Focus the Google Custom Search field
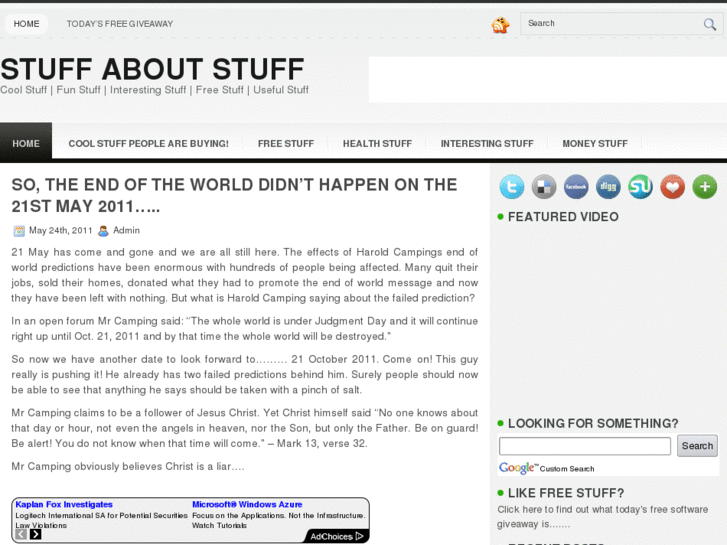This screenshot has height=545, width=727. [585, 446]
